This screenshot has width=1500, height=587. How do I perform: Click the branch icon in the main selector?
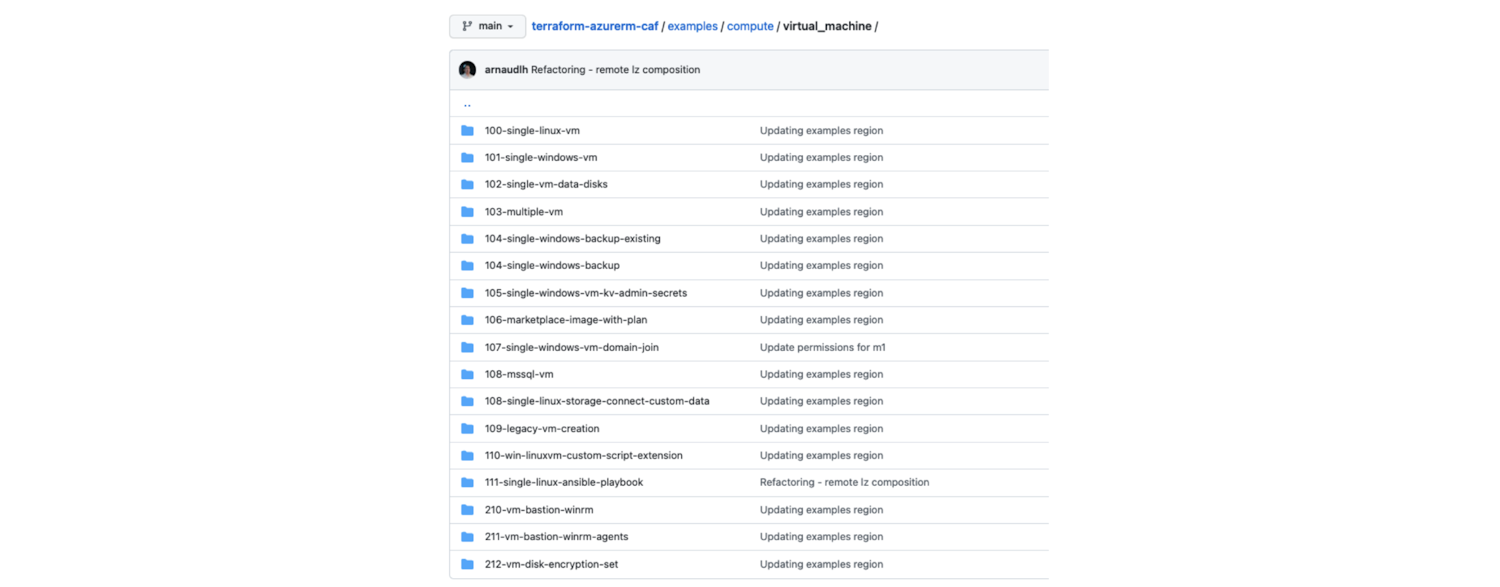pyautogui.click(x=466, y=26)
